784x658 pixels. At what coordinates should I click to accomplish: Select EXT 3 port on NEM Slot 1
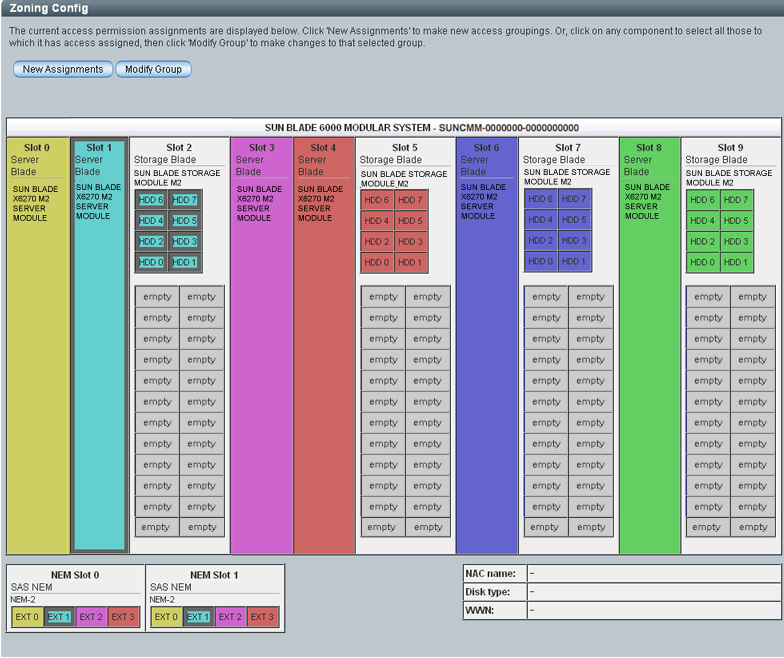pyautogui.click(x=262, y=617)
